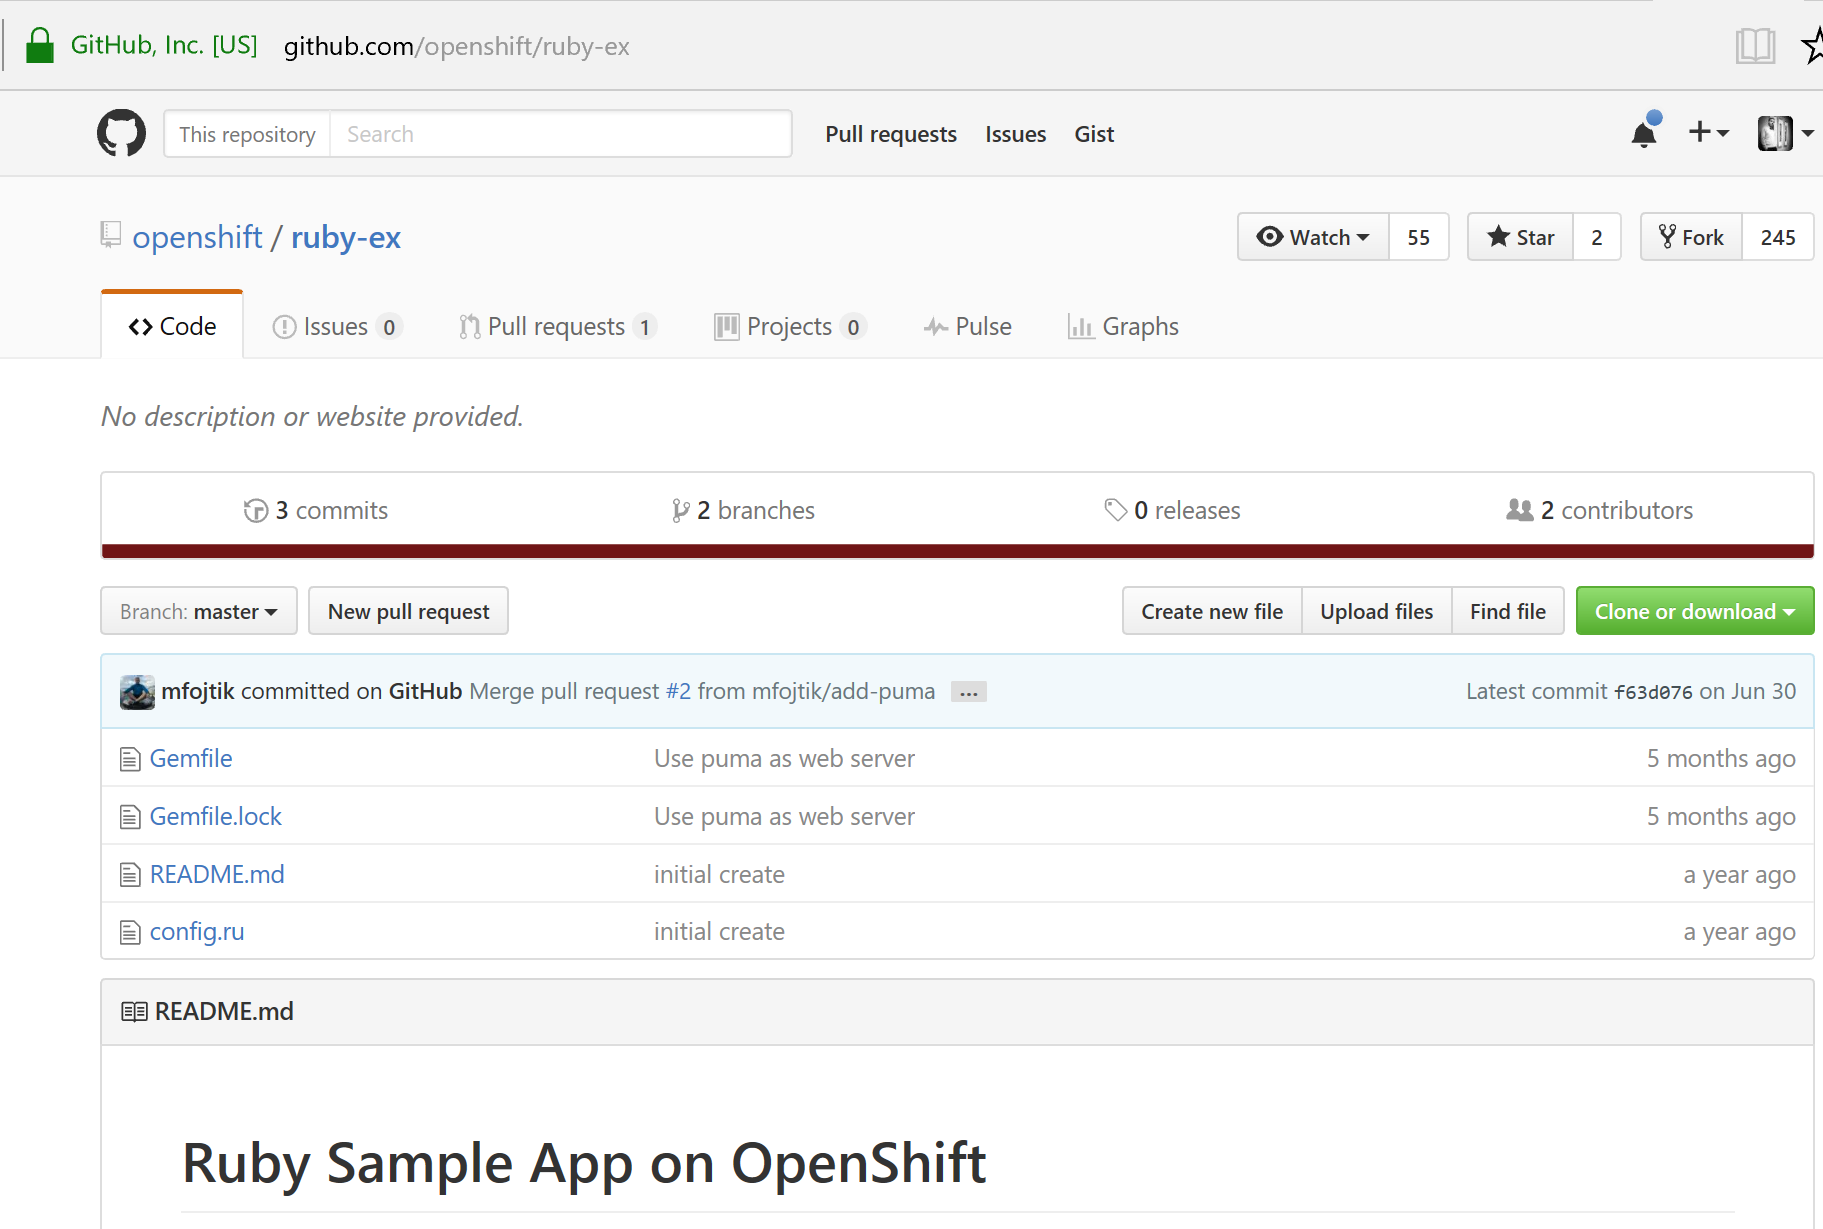
Task: Open the Gemfile file
Action: tap(191, 759)
